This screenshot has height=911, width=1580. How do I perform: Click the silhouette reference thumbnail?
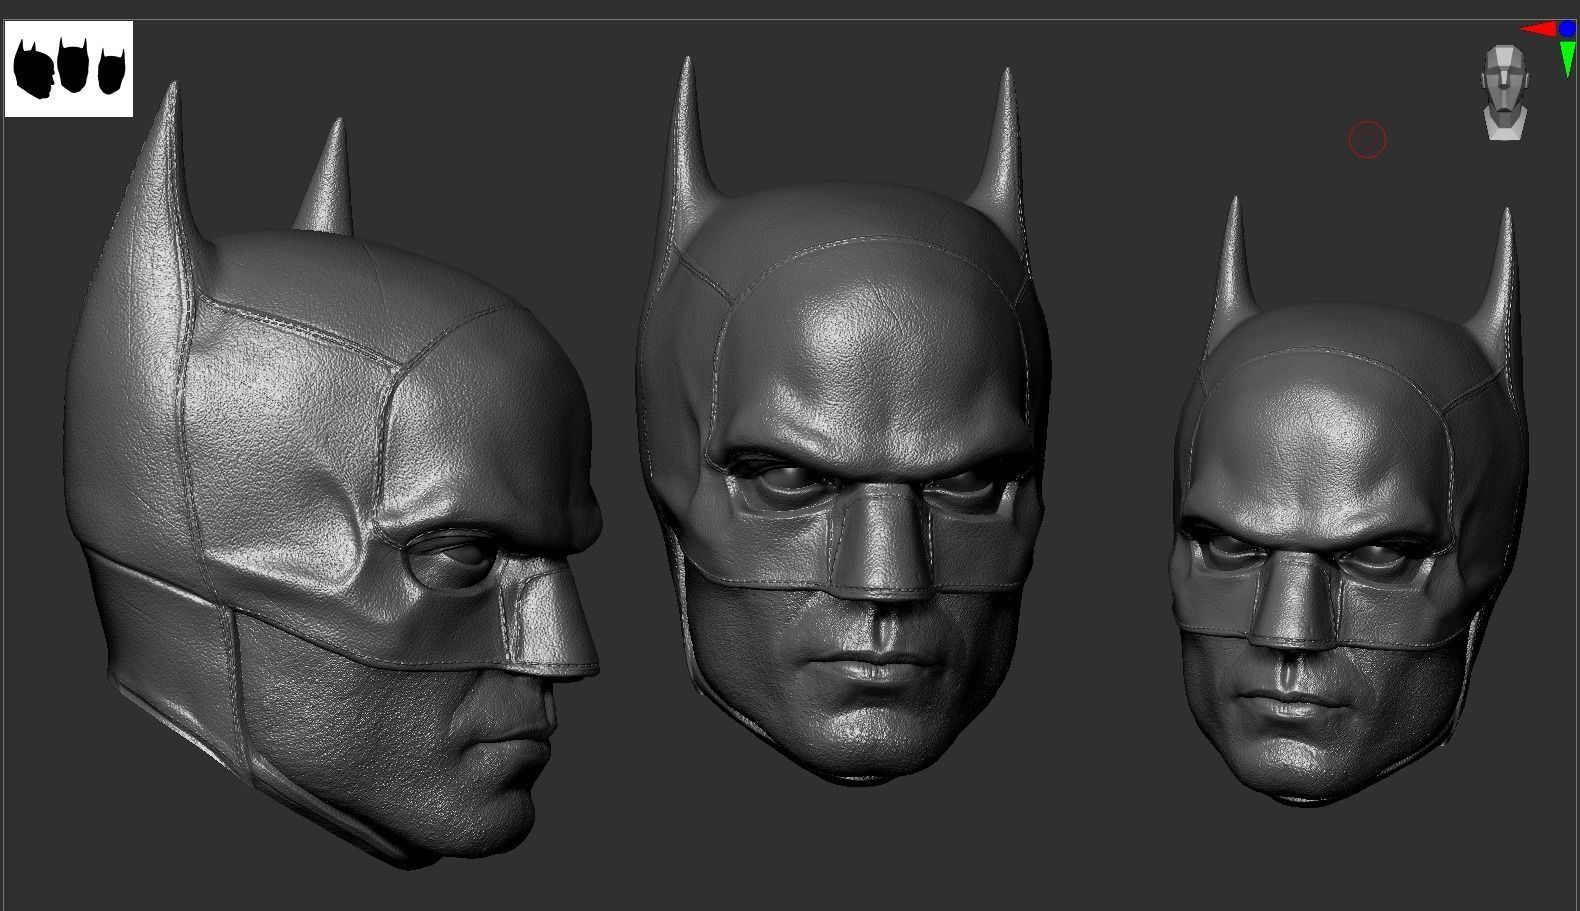click(x=69, y=69)
